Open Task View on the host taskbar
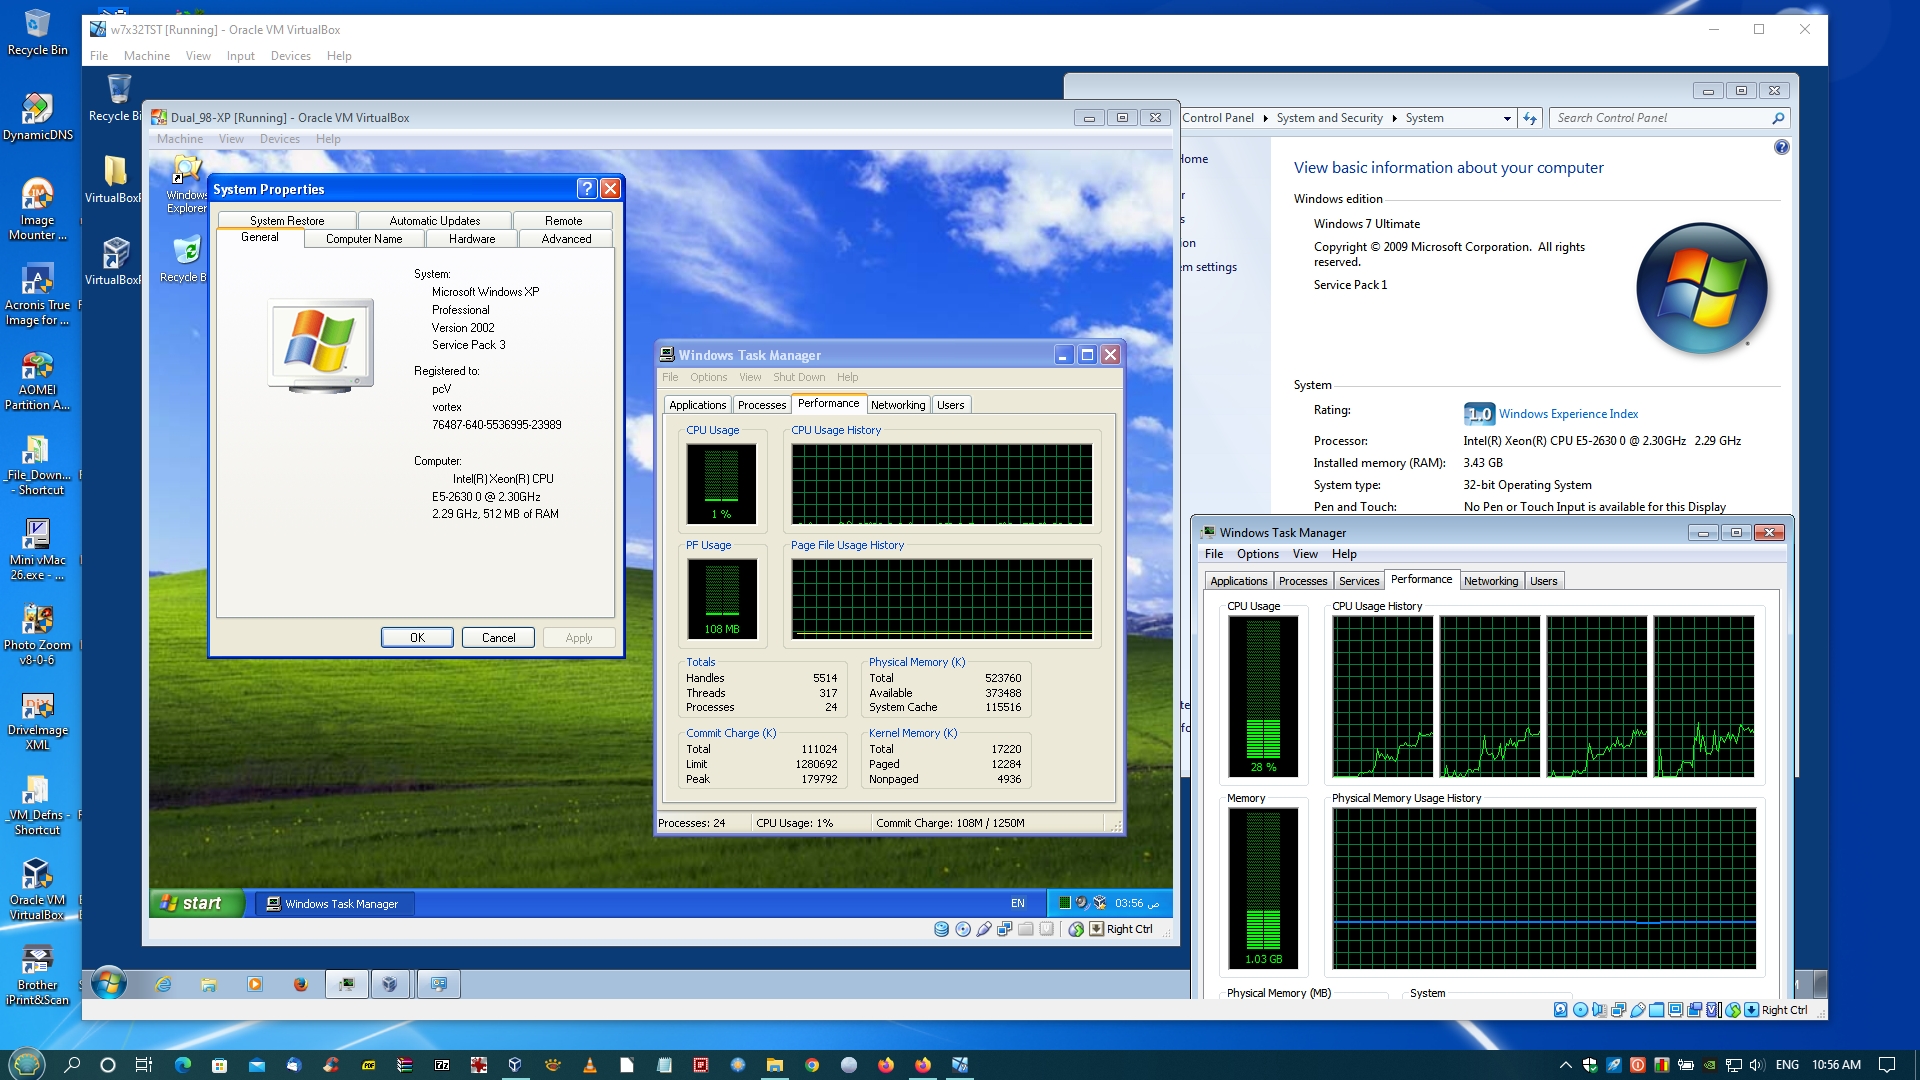 [144, 1065]
